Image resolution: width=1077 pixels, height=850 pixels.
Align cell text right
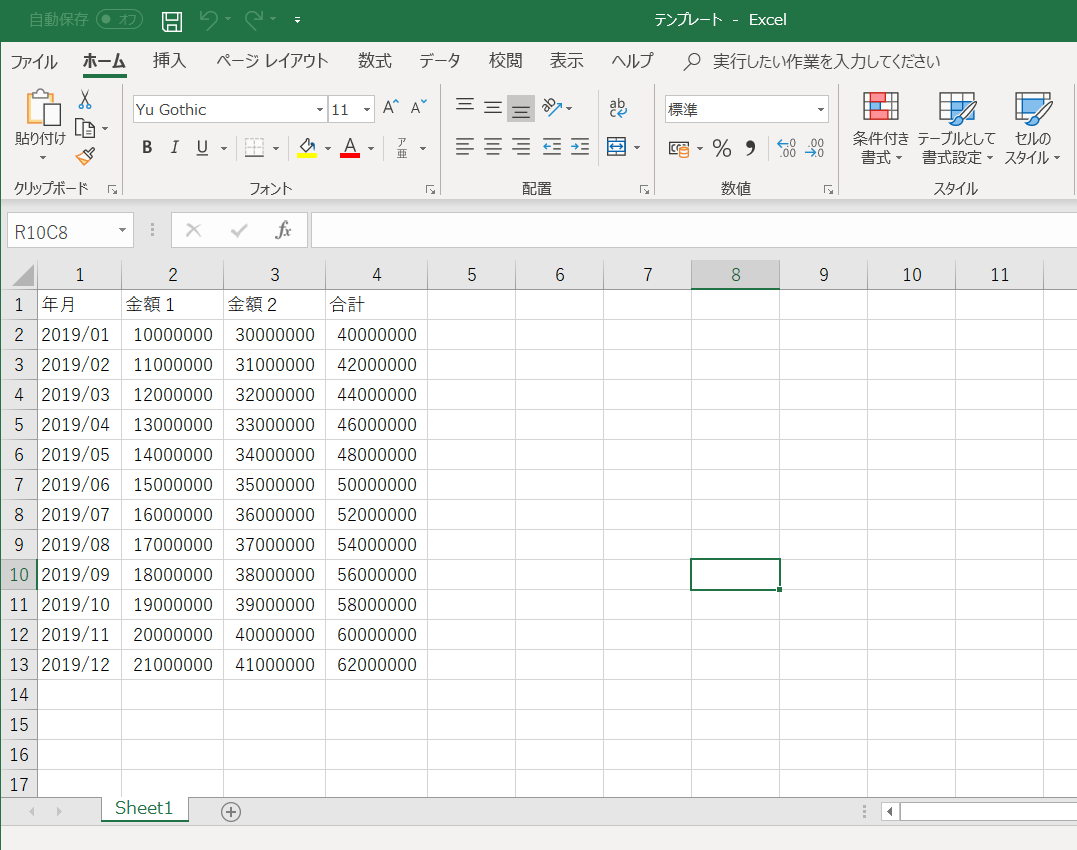pos(521,146)
